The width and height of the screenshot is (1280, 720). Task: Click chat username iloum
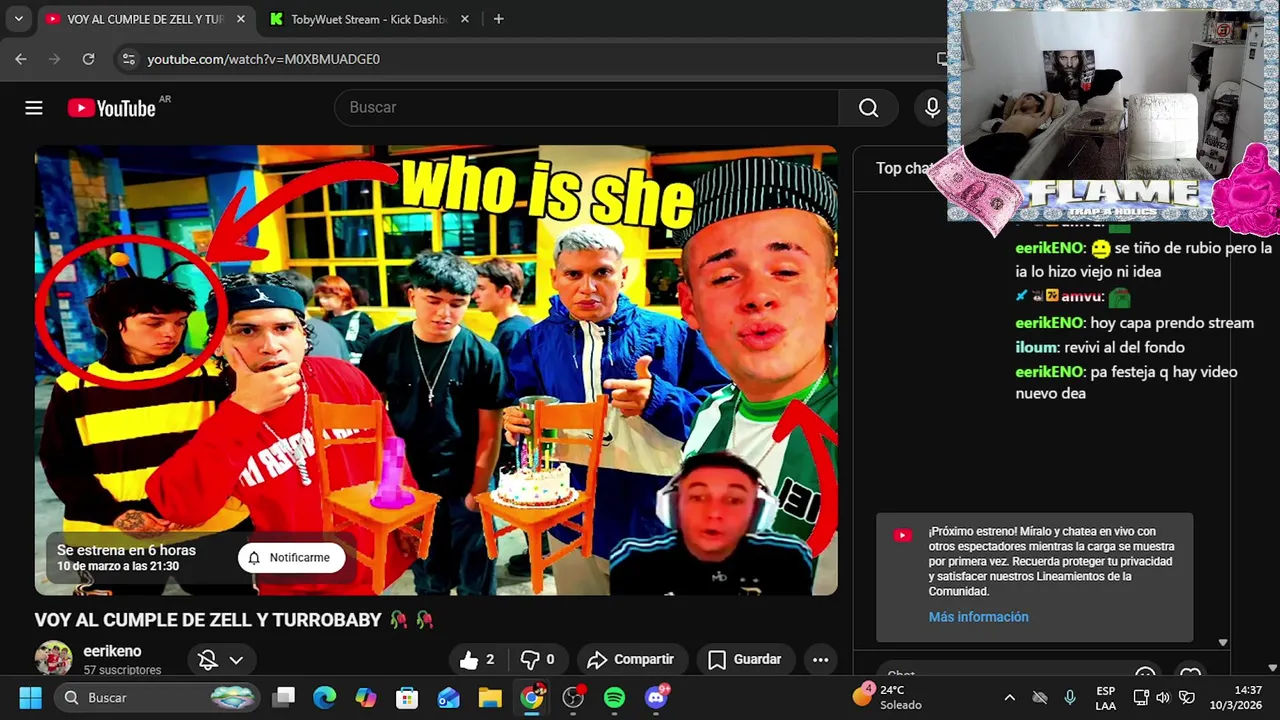pyautogui.click(x=1037, y=347)
